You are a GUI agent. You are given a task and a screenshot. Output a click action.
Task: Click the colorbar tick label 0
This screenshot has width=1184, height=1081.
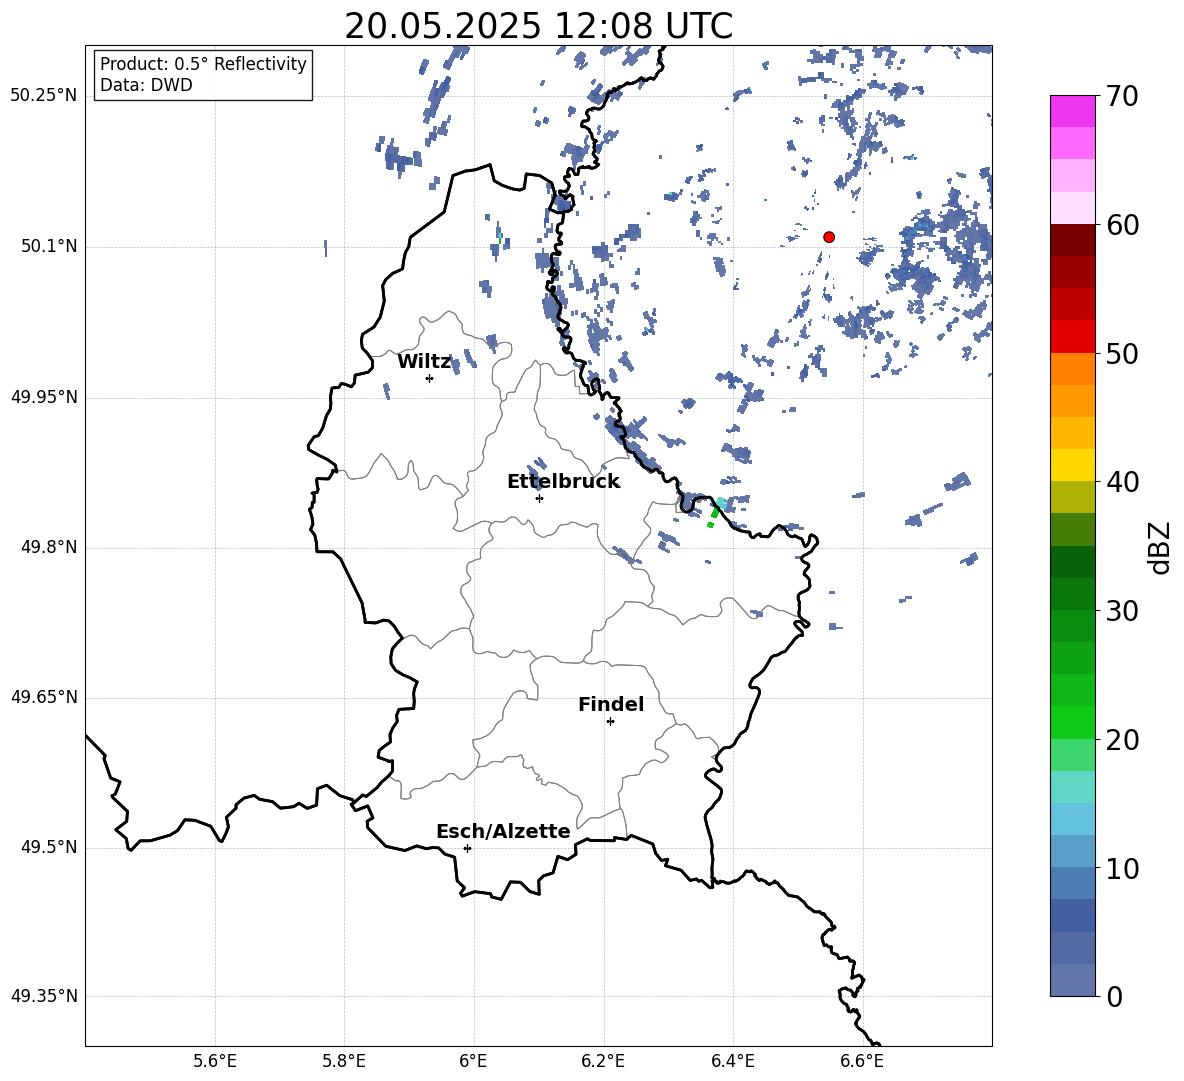pos(1115,997)
